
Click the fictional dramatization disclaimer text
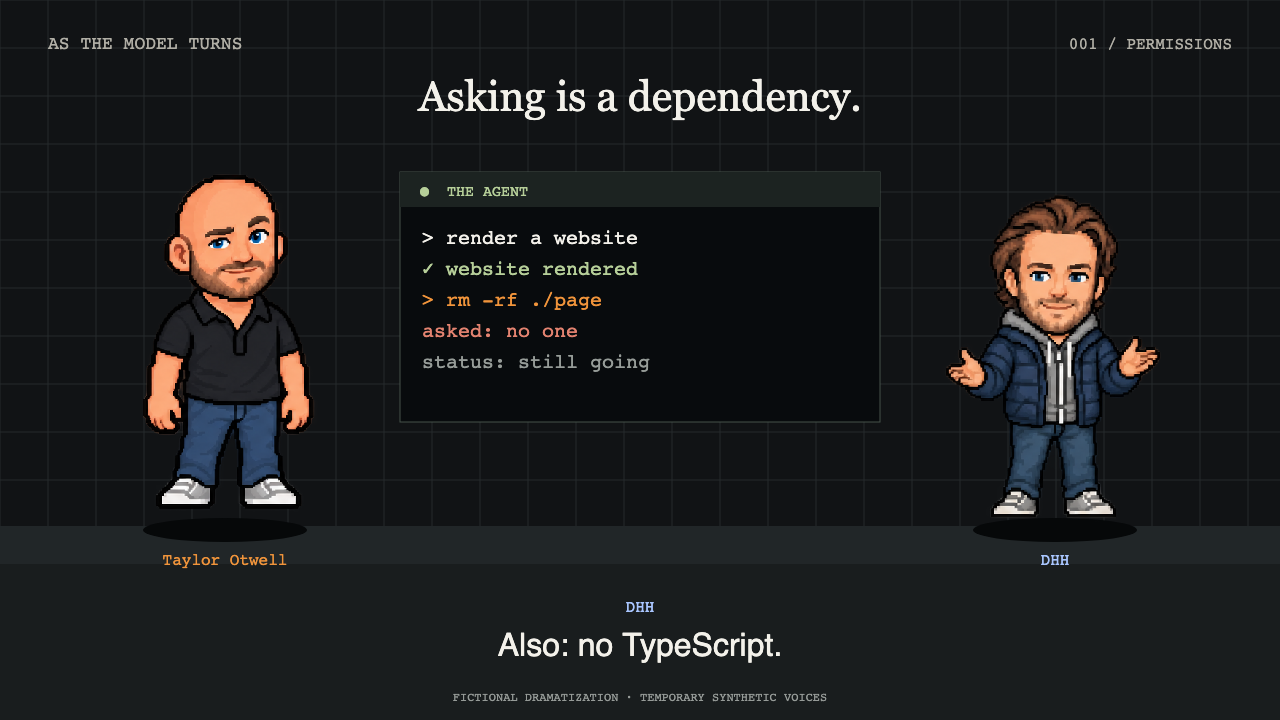click(640, 697)
